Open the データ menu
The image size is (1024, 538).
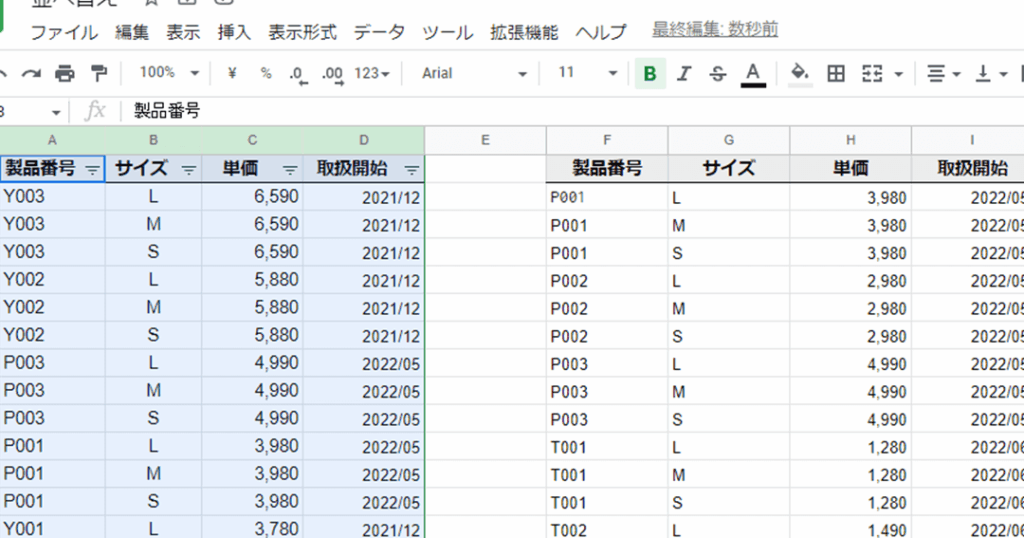click(x=379, y=32)
